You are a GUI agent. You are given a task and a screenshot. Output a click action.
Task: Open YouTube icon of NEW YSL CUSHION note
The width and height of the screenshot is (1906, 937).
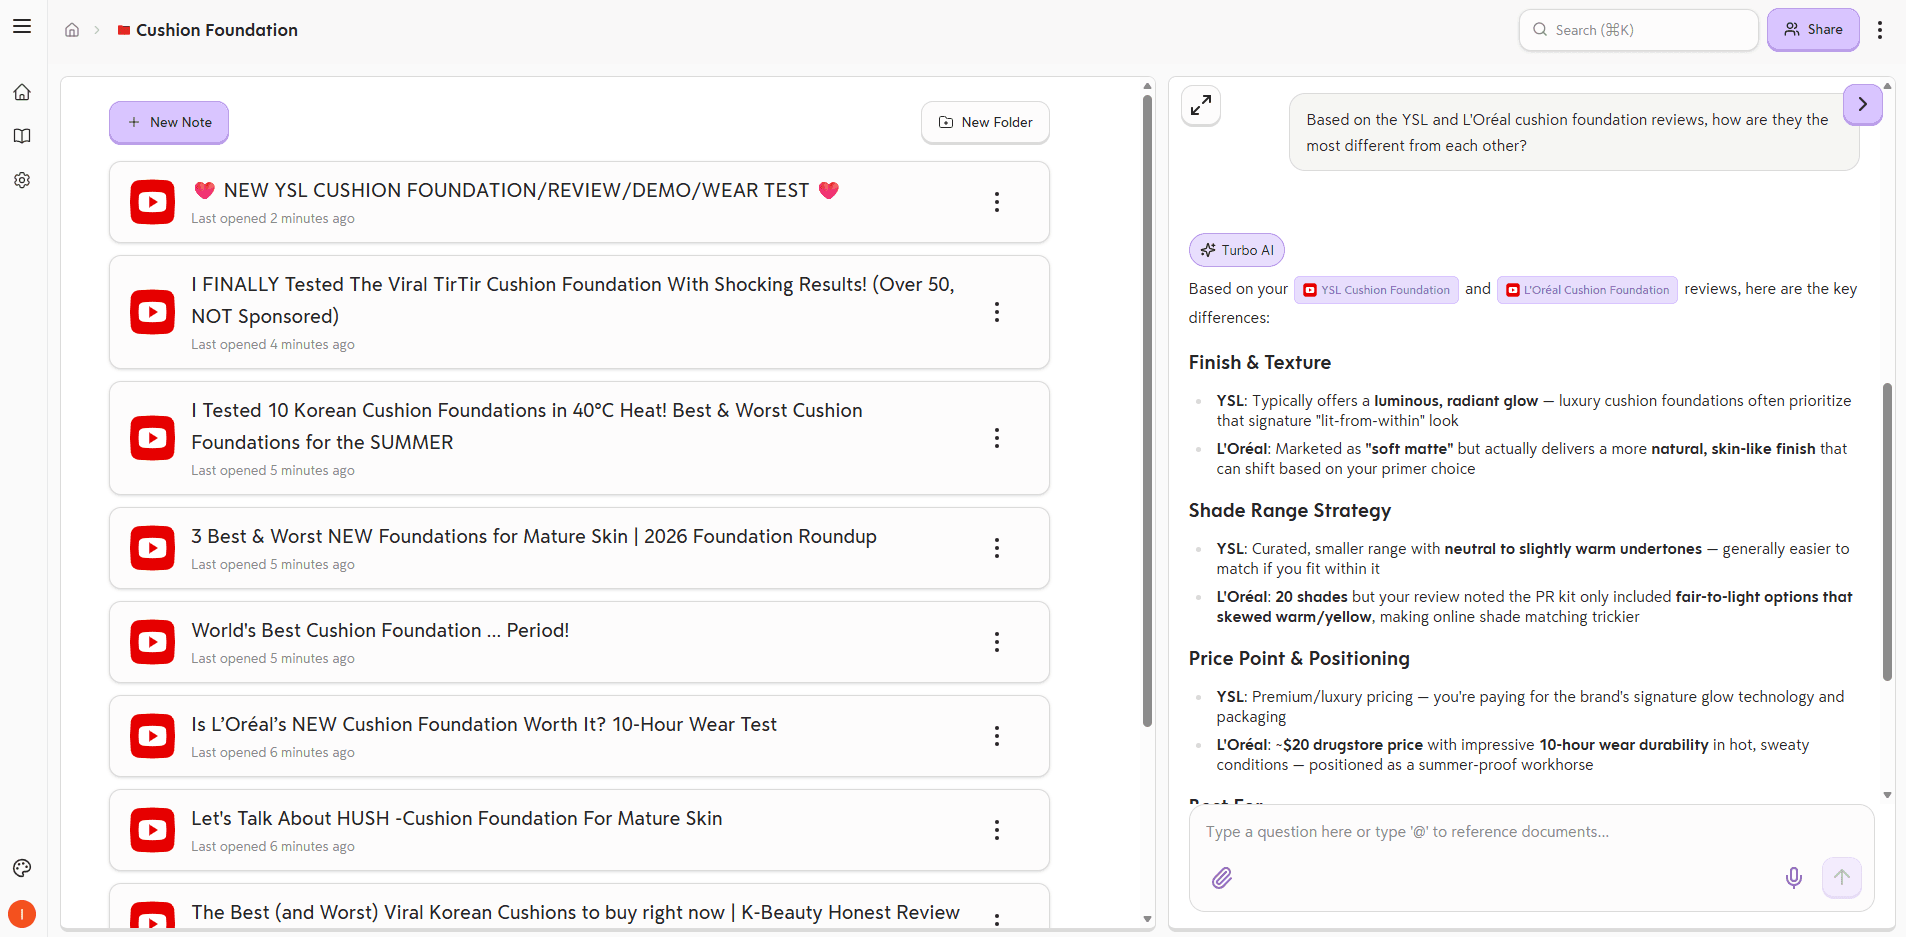[x=152, y=202]
